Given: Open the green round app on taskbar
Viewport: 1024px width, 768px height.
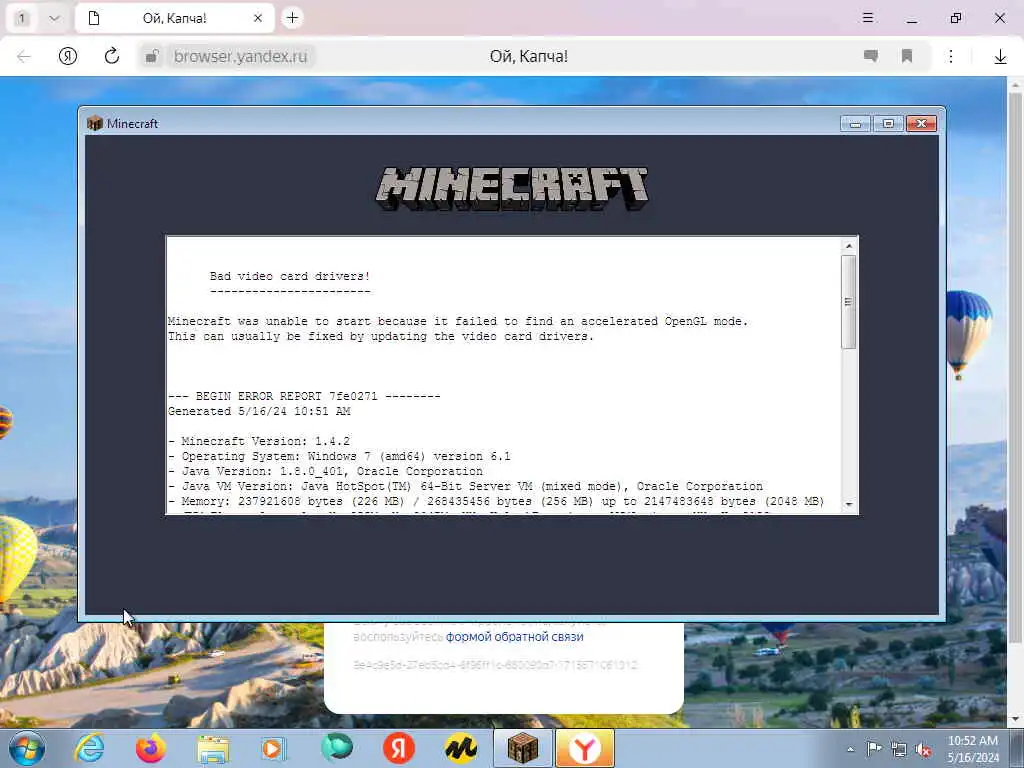Looking at the screenshot, I should (337, 748).
